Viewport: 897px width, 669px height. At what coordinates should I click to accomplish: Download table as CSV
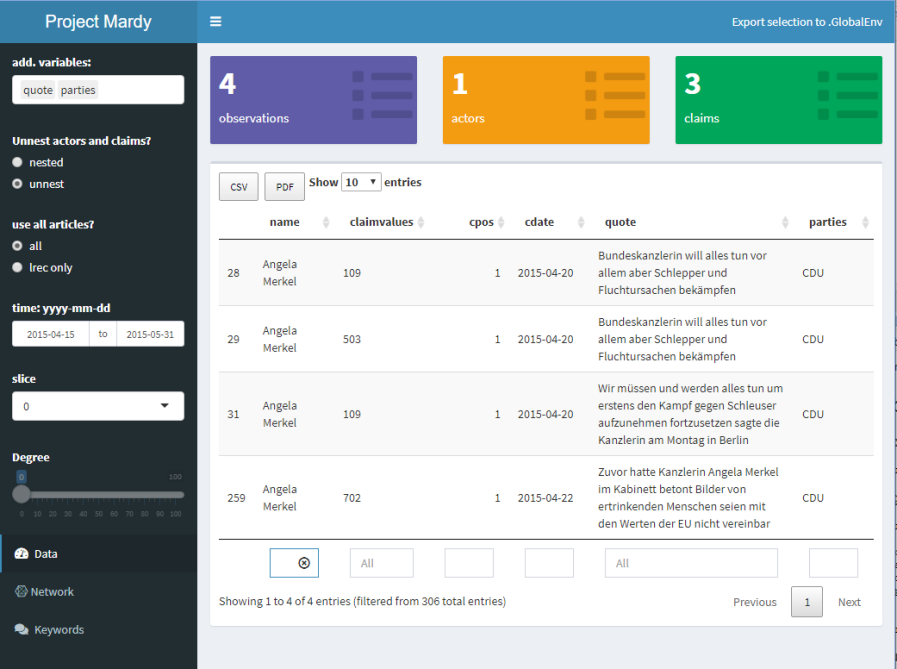point(239,187)
